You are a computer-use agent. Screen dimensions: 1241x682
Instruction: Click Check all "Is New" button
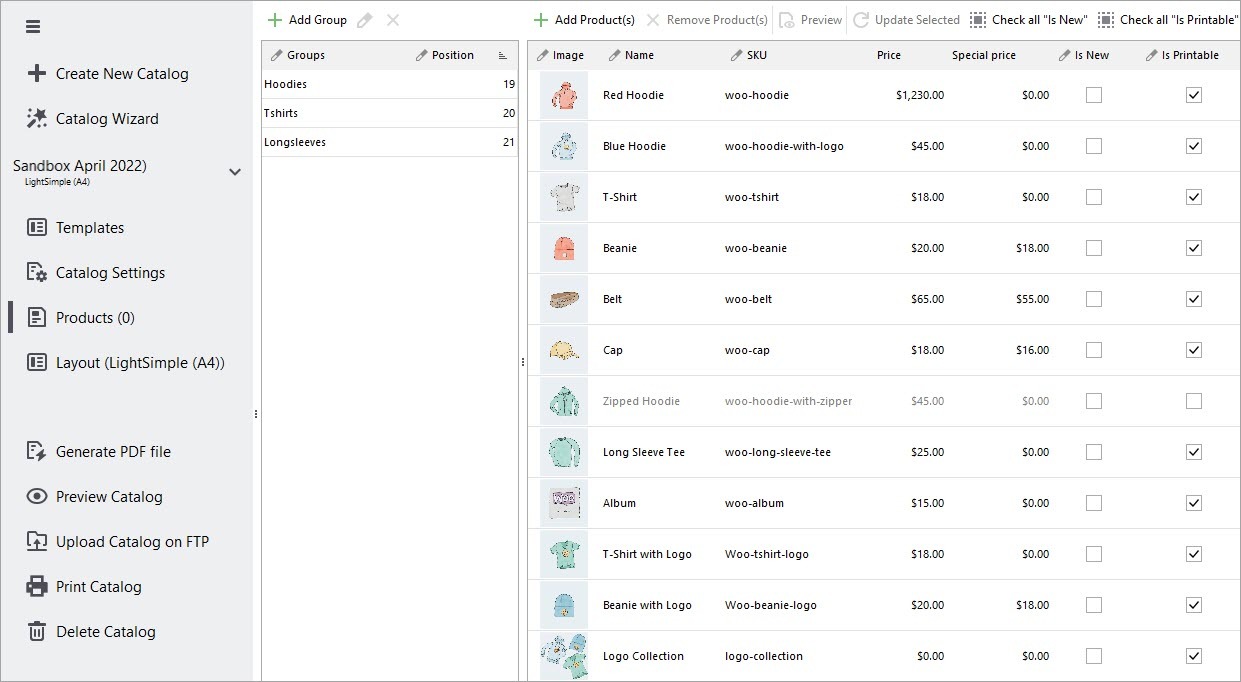pyautogui.click(x=1028, y=20)
